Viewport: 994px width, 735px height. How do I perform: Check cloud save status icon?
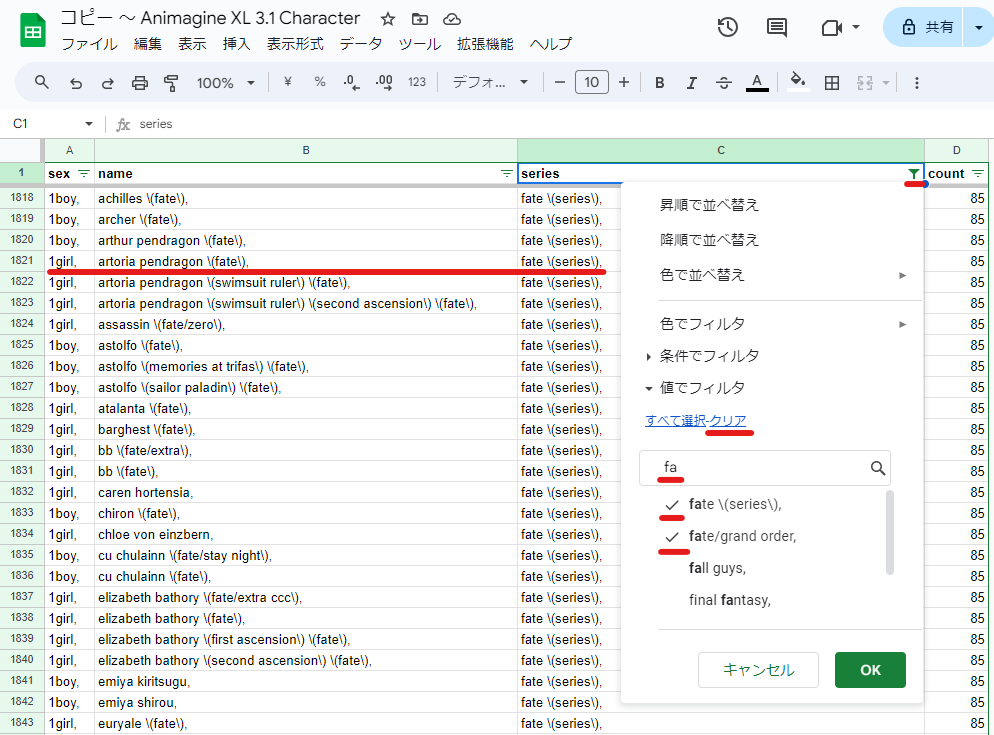click(451, 19)
